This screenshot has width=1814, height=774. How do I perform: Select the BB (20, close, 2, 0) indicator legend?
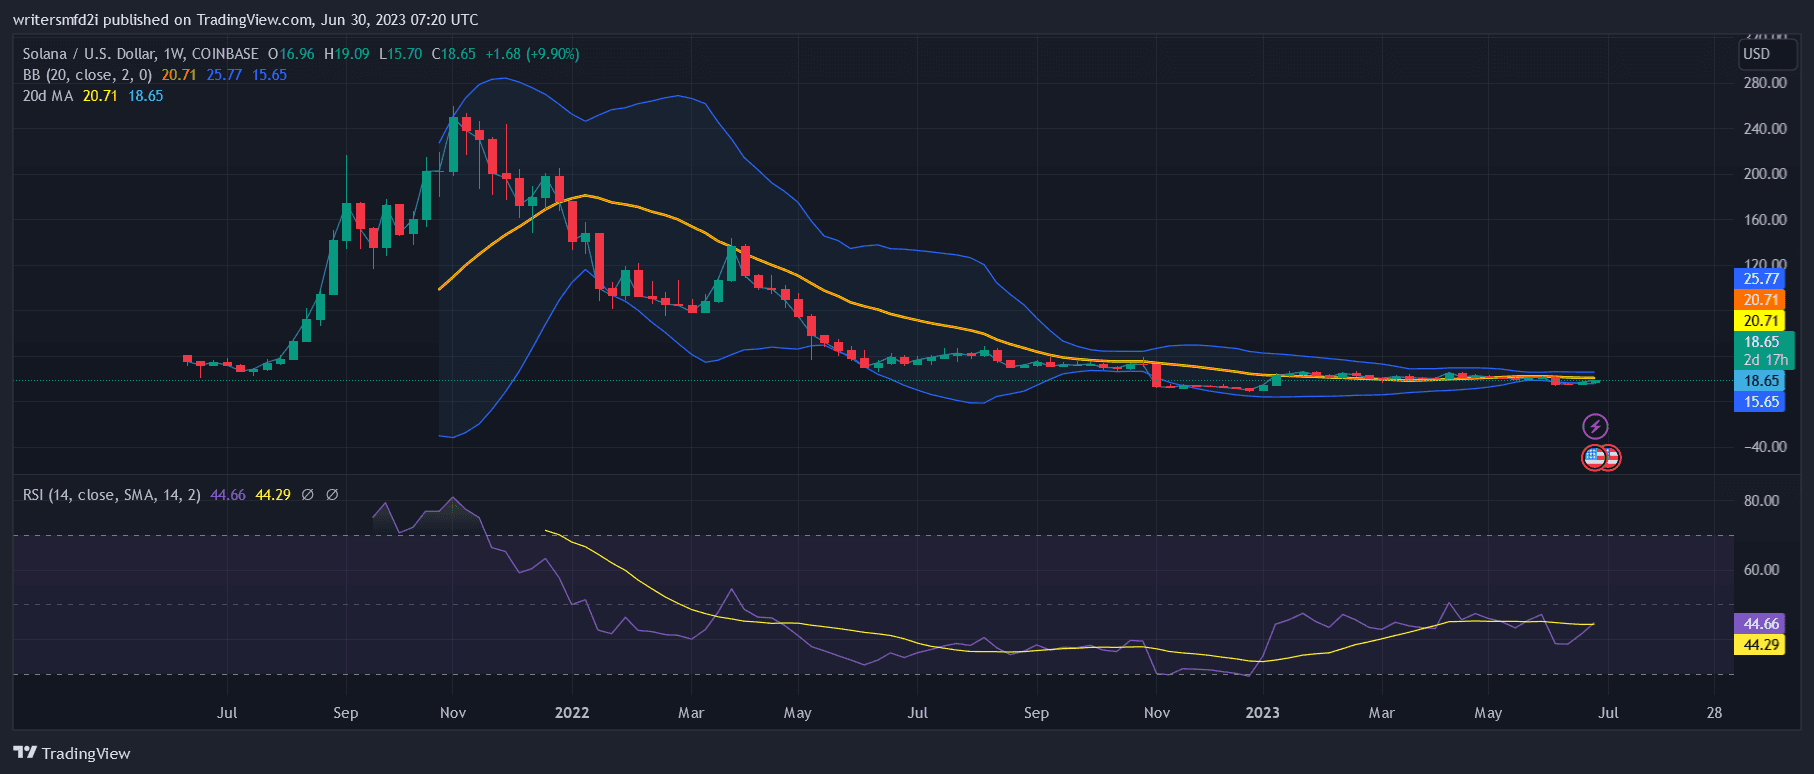tap(88, 75)
